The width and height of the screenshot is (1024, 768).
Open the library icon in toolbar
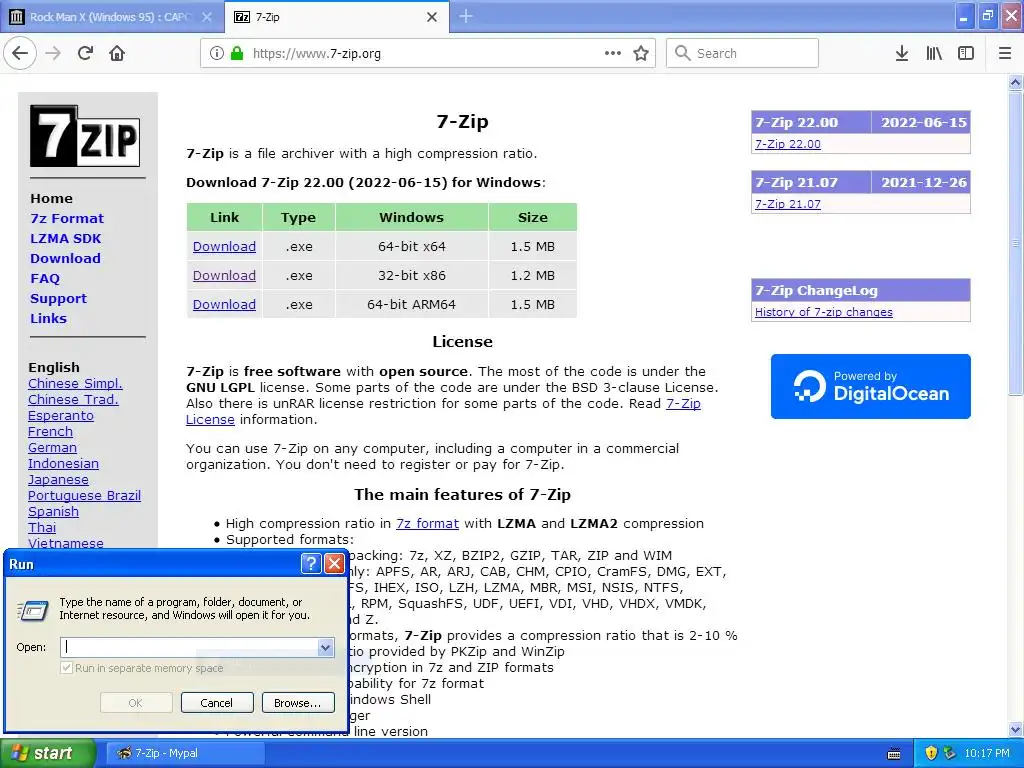(934, 53)
